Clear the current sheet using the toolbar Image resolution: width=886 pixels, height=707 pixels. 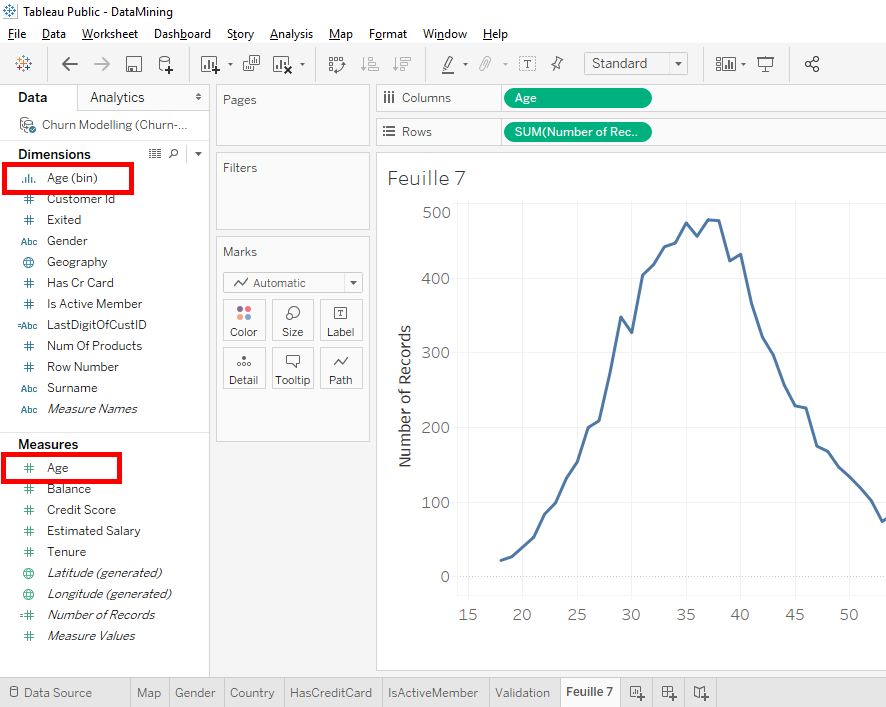(281, 63)
